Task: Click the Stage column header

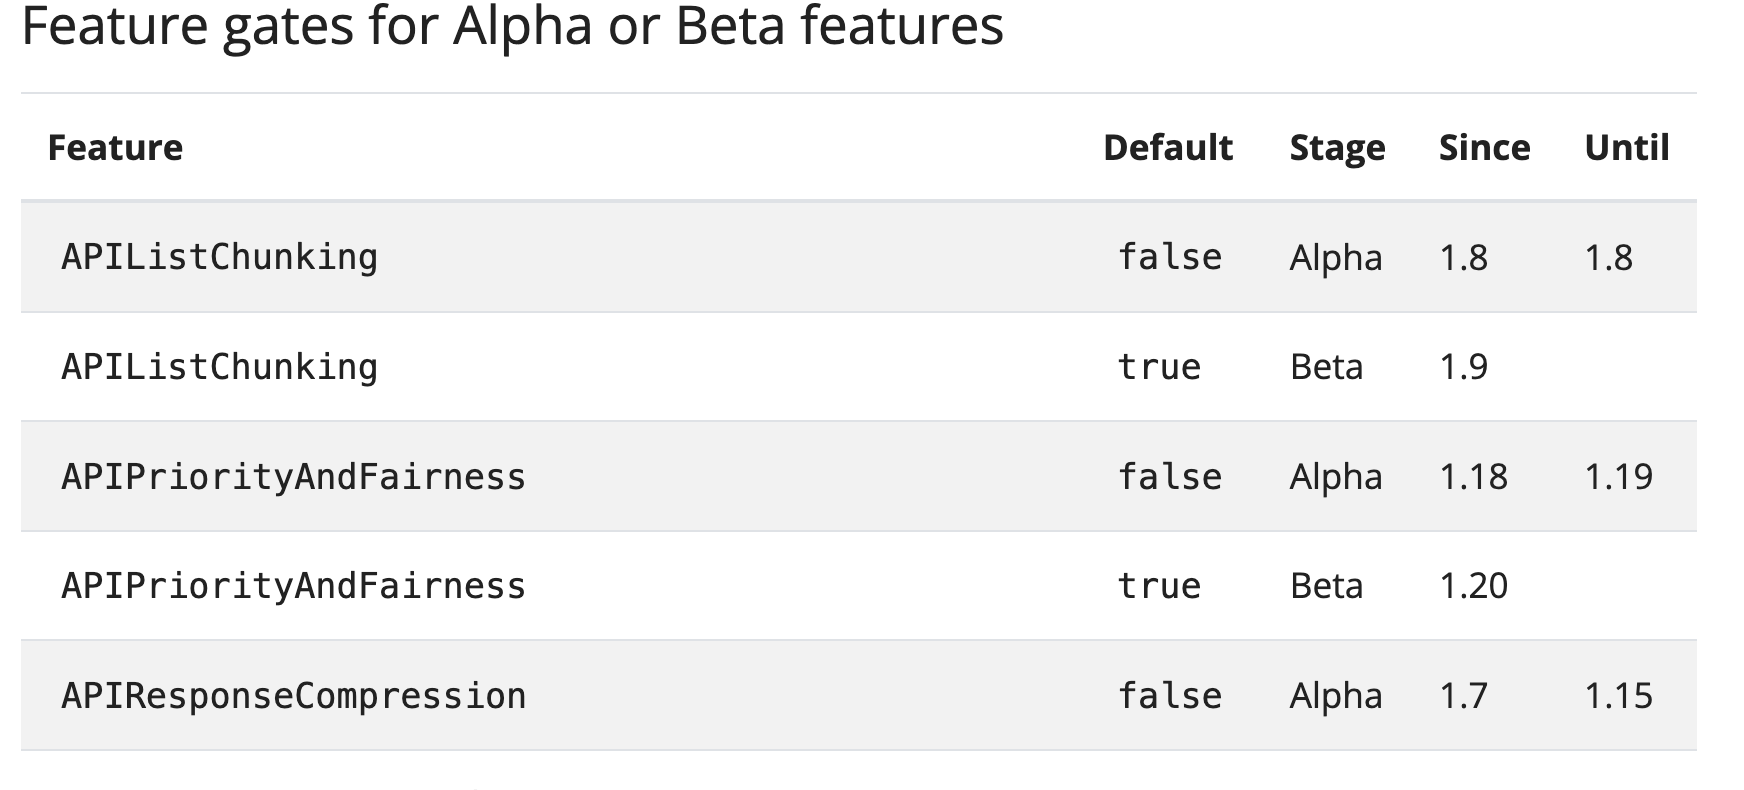Action: (1337, 148)
